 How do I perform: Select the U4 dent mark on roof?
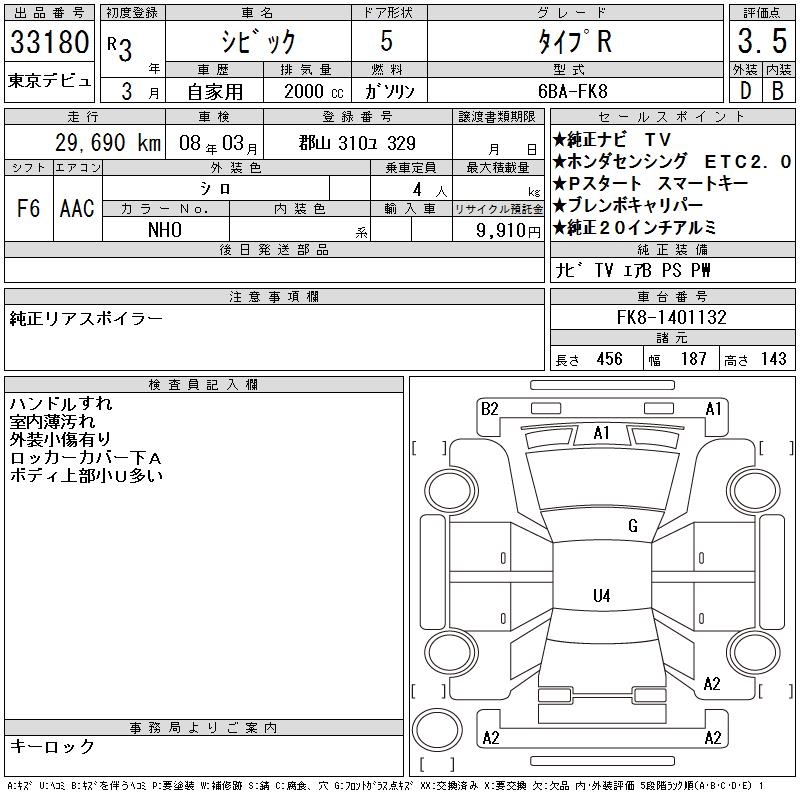point(602,595)
